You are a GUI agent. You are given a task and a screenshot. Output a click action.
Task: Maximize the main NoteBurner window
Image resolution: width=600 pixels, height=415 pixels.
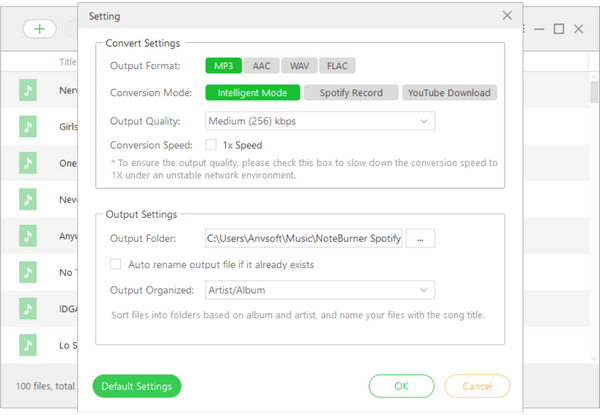tap(559, 29)
